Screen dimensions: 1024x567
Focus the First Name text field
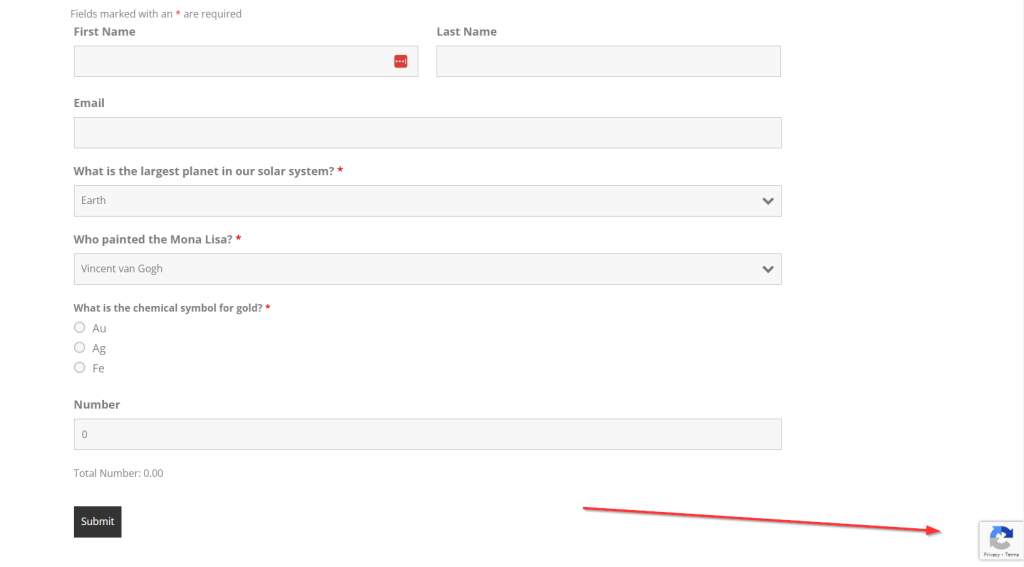click(x=230, y=61)
